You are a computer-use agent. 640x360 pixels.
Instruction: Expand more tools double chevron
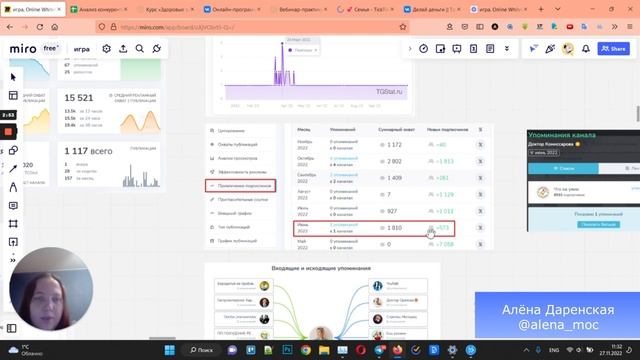(13, 260)
